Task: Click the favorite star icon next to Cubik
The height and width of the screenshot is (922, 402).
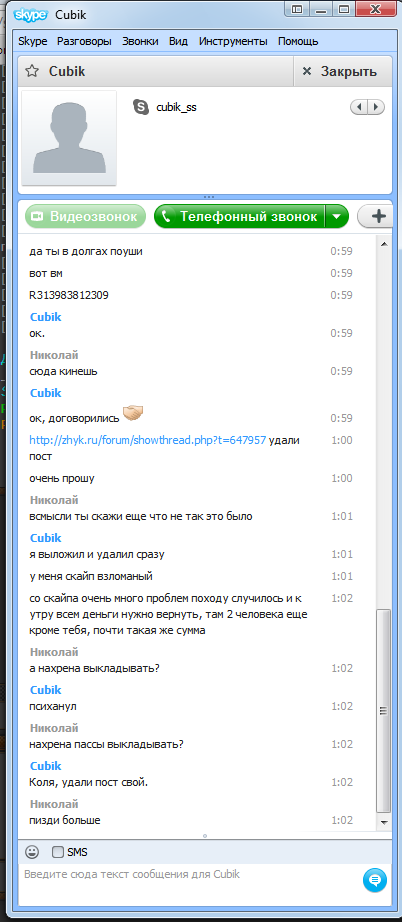Action: click(32, 72)
